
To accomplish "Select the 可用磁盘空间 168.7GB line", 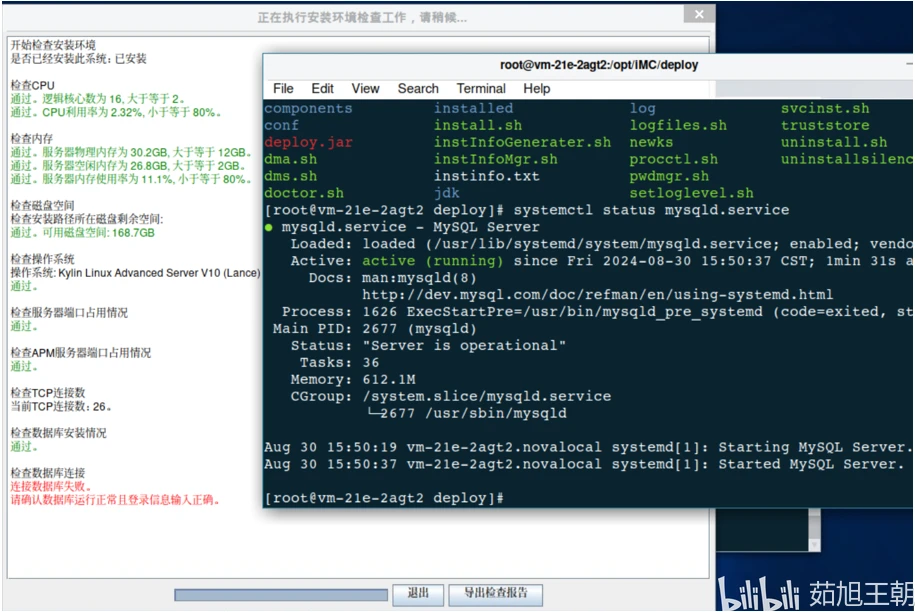I will [x=83, y=233].
